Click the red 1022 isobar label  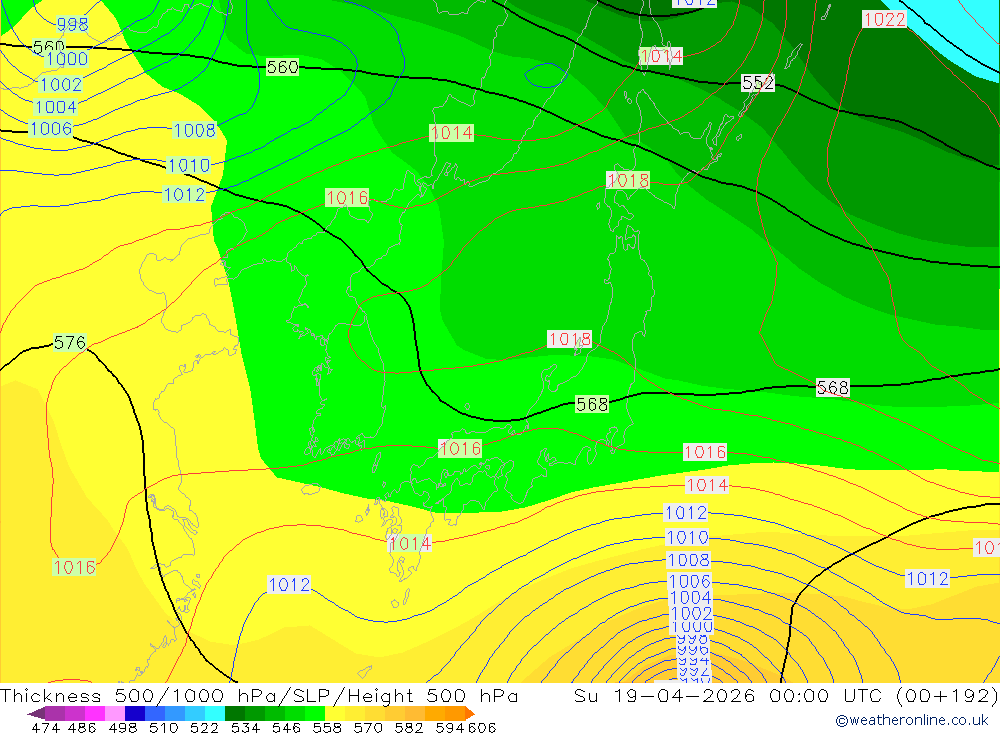click(x=884, y=19)
